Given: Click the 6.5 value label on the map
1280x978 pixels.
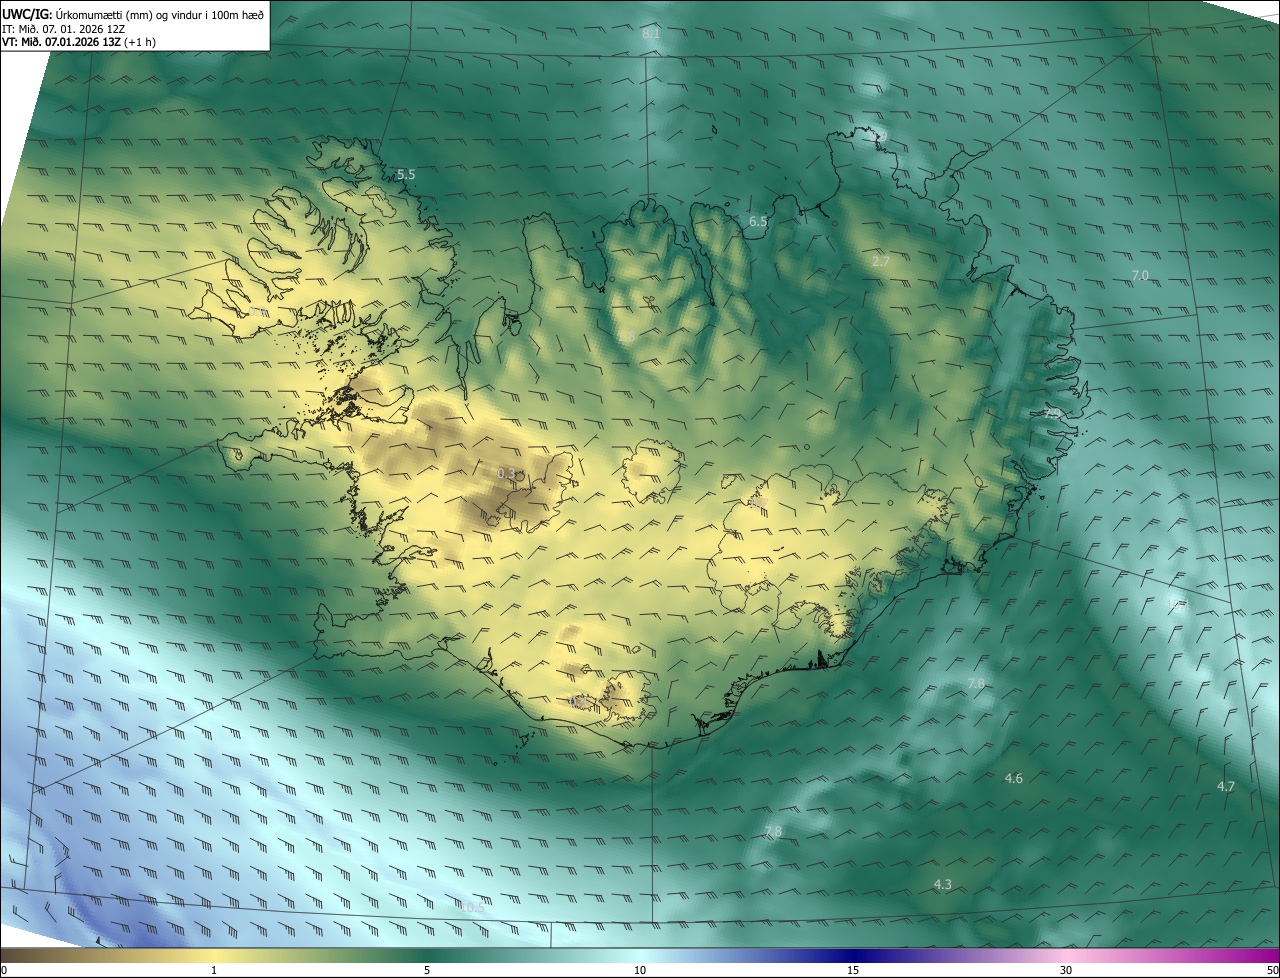Looking at the screenshot, I should (x=758, y=221).
